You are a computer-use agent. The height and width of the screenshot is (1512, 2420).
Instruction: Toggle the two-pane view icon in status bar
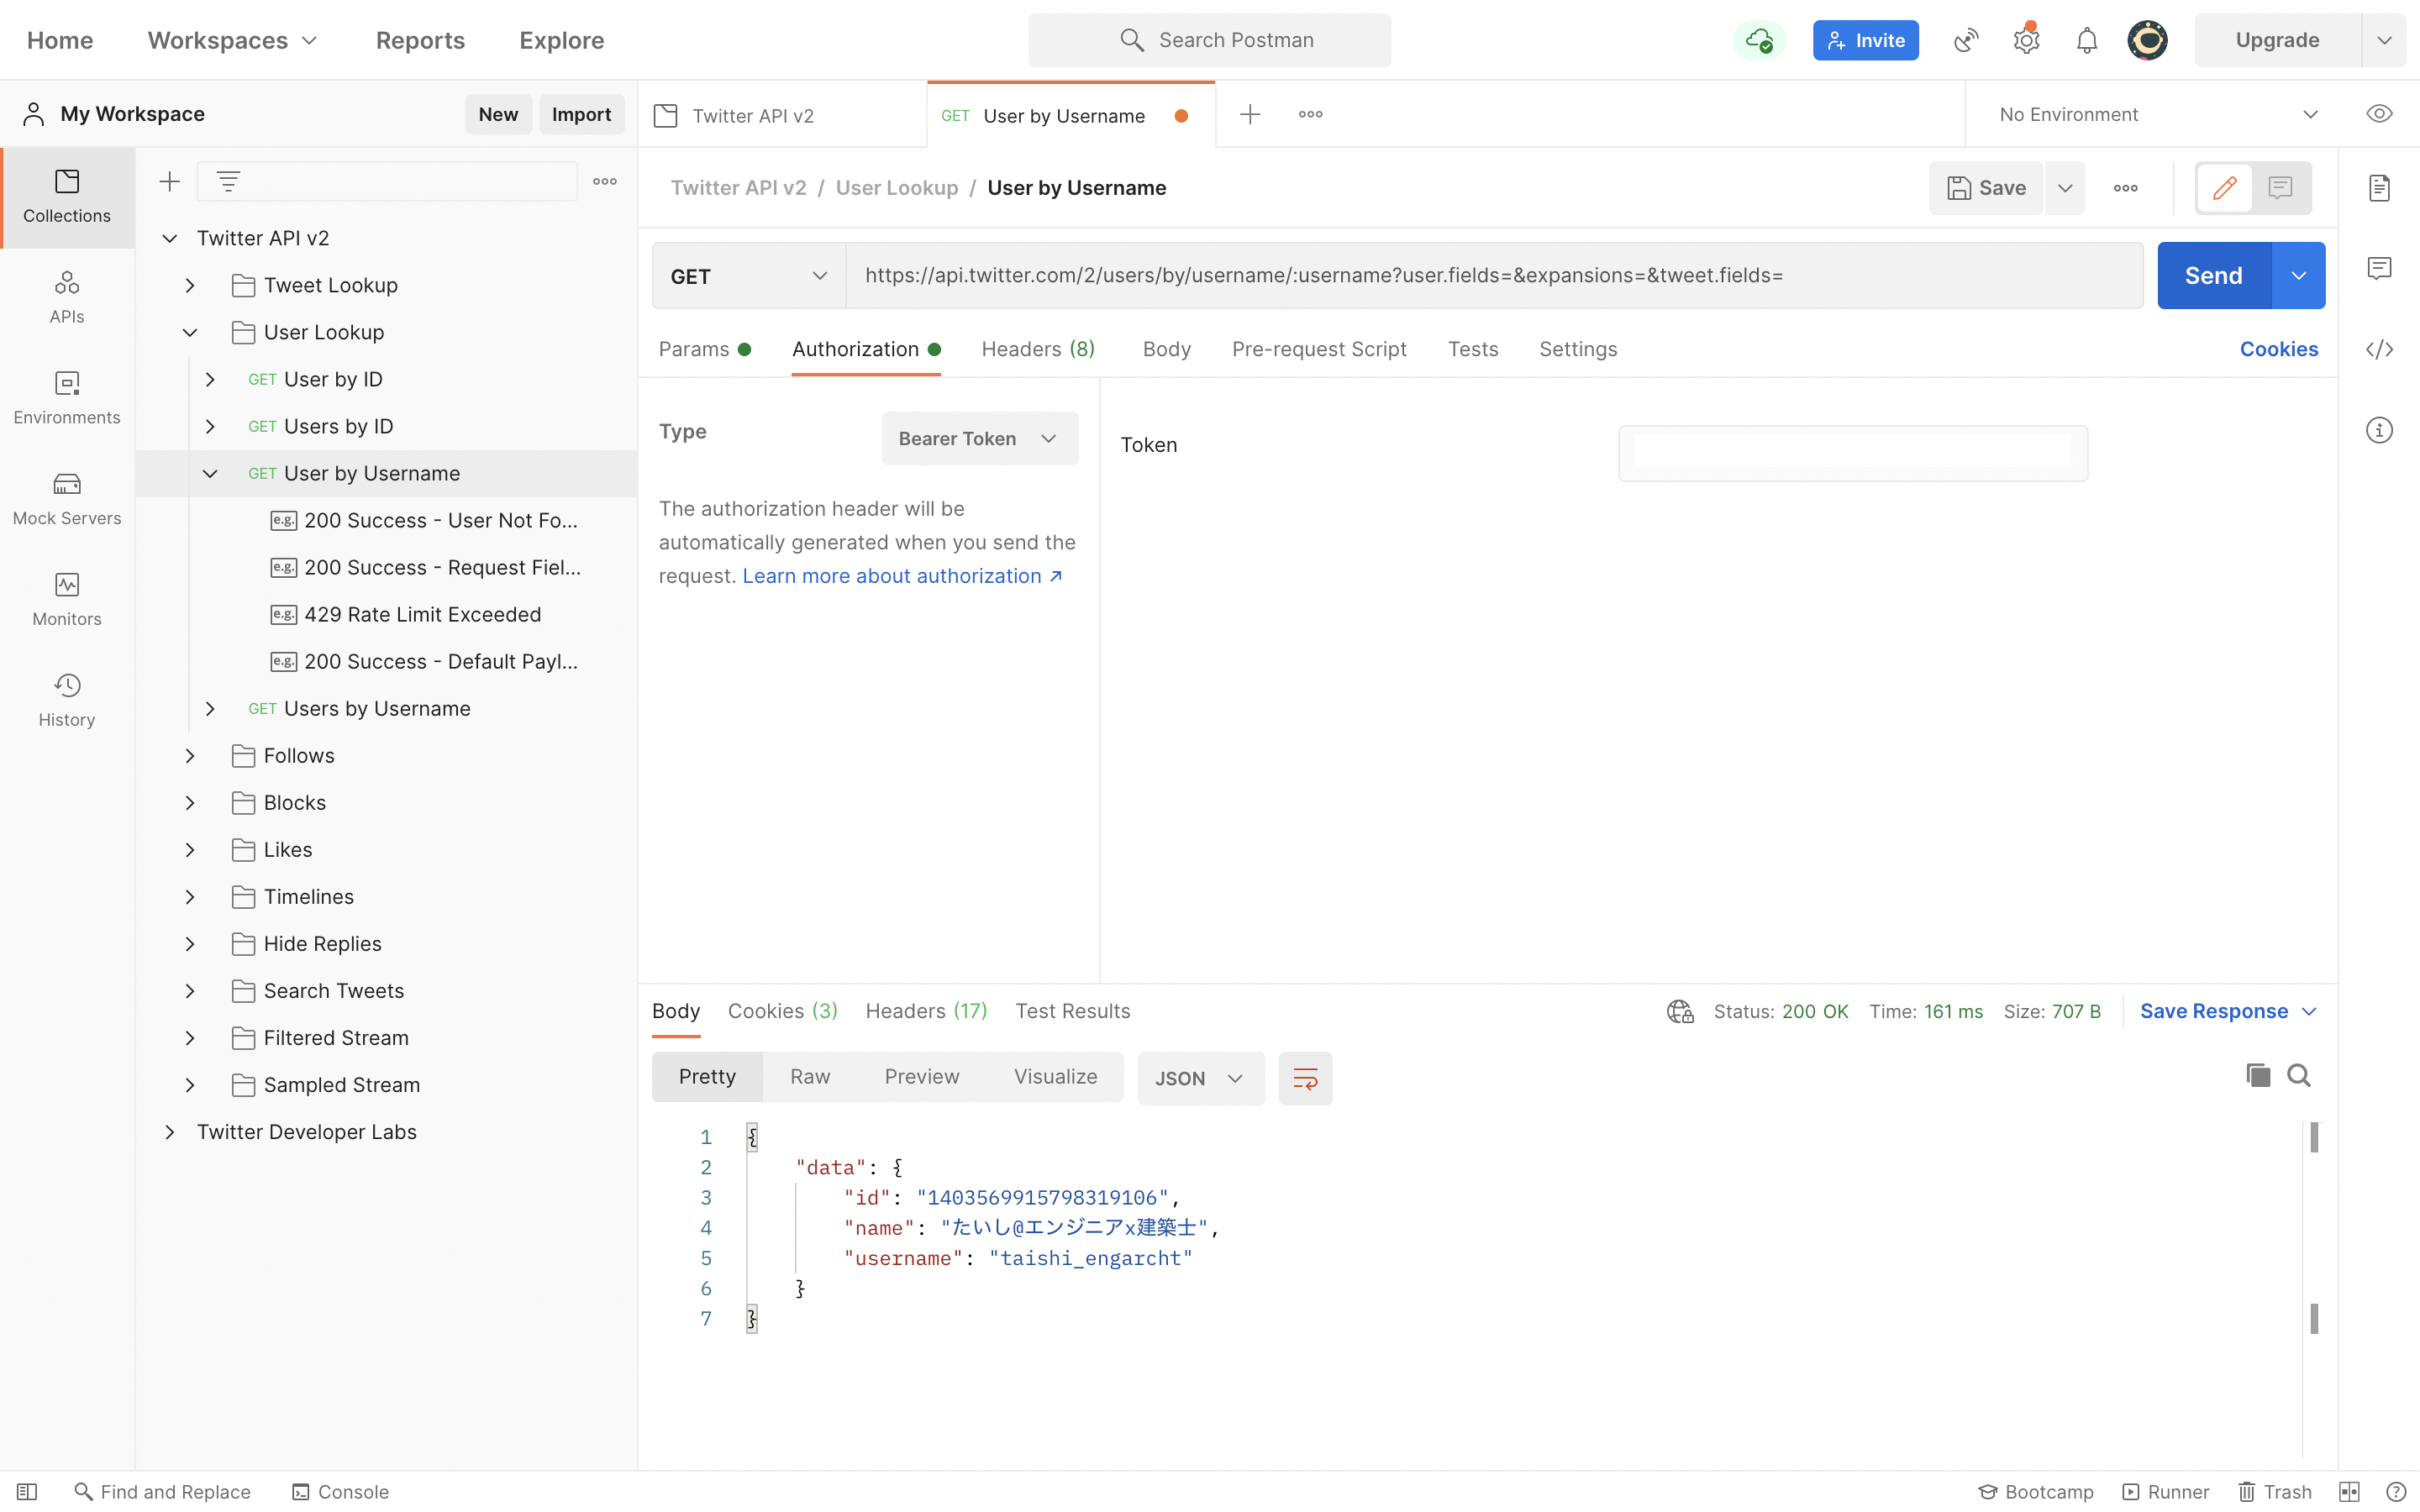pyautogui.click(x=2349, y=1491)
